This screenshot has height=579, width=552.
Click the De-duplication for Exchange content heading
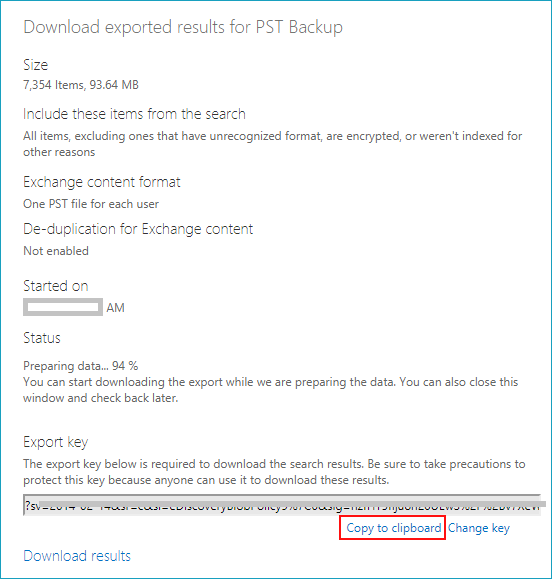pyautogui.click(x=138, y=229)
